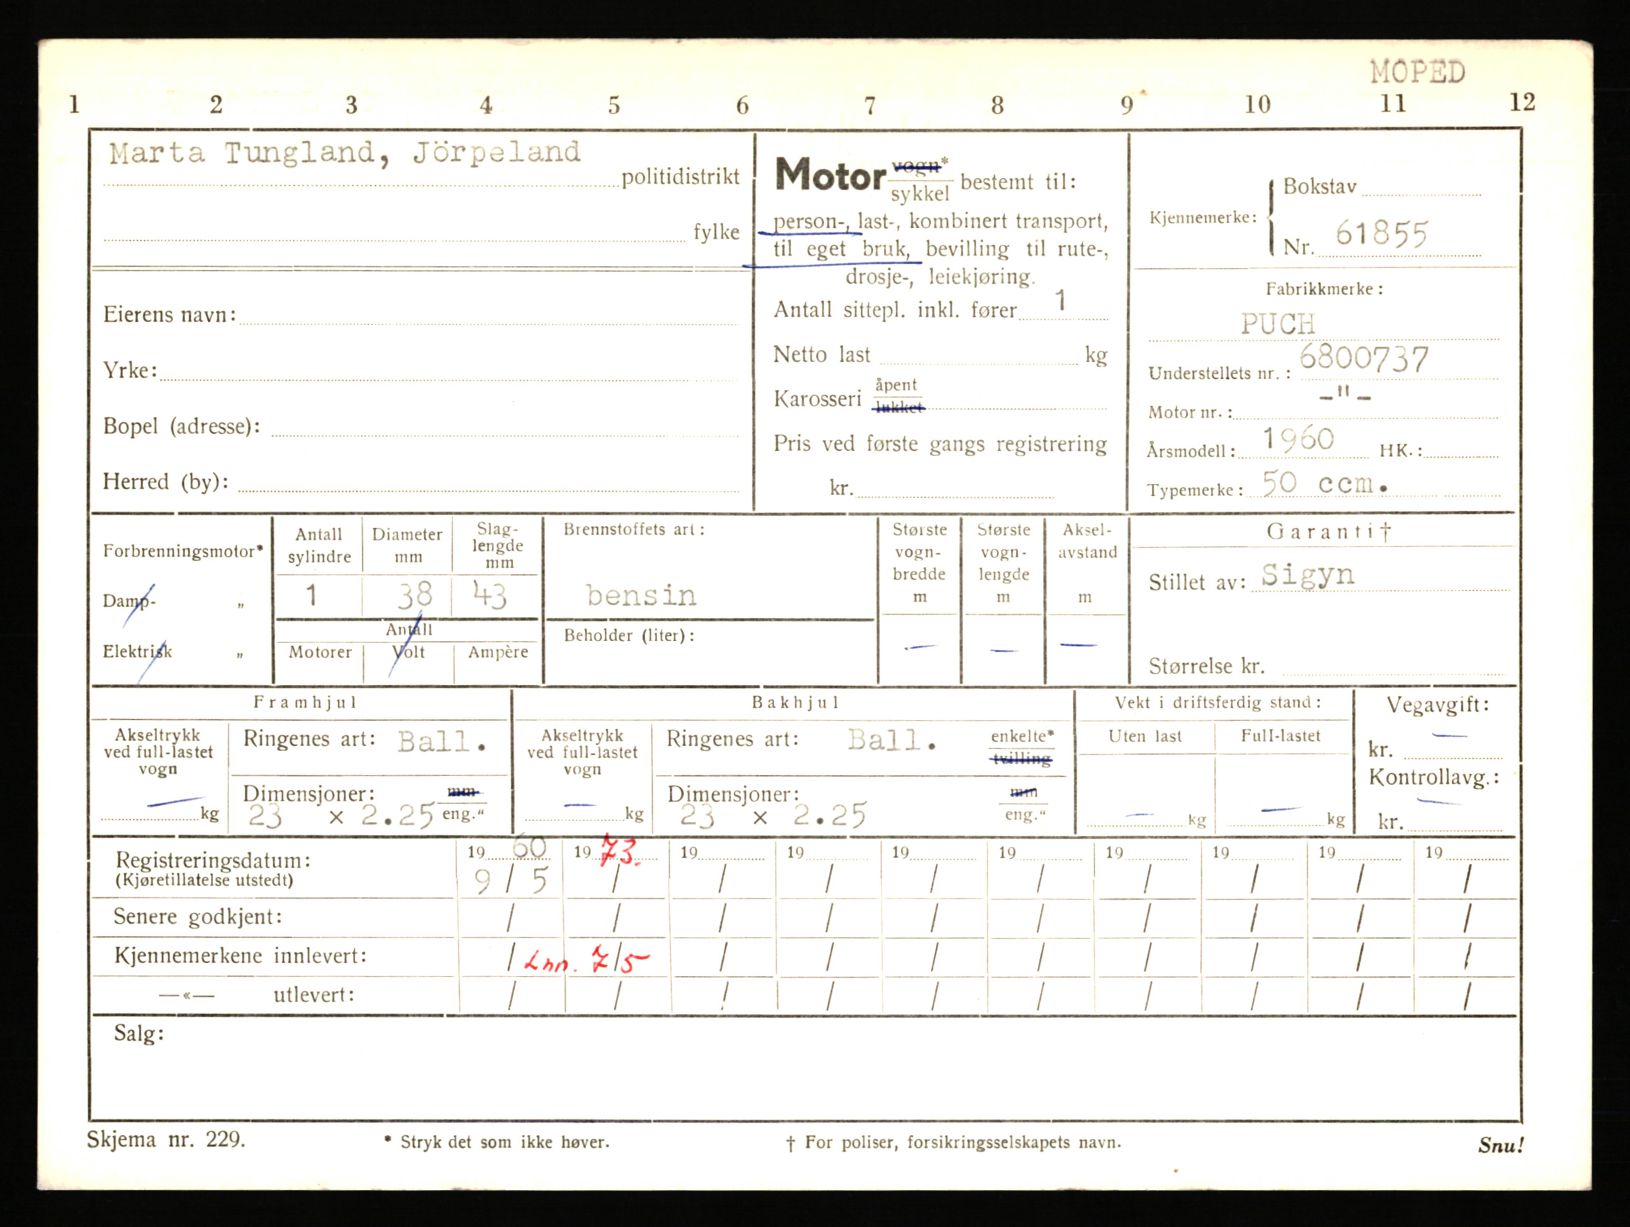The image size is (1630, 1227).
Task: Click the cylinder diameter value 38
Action: click(414, 595)
